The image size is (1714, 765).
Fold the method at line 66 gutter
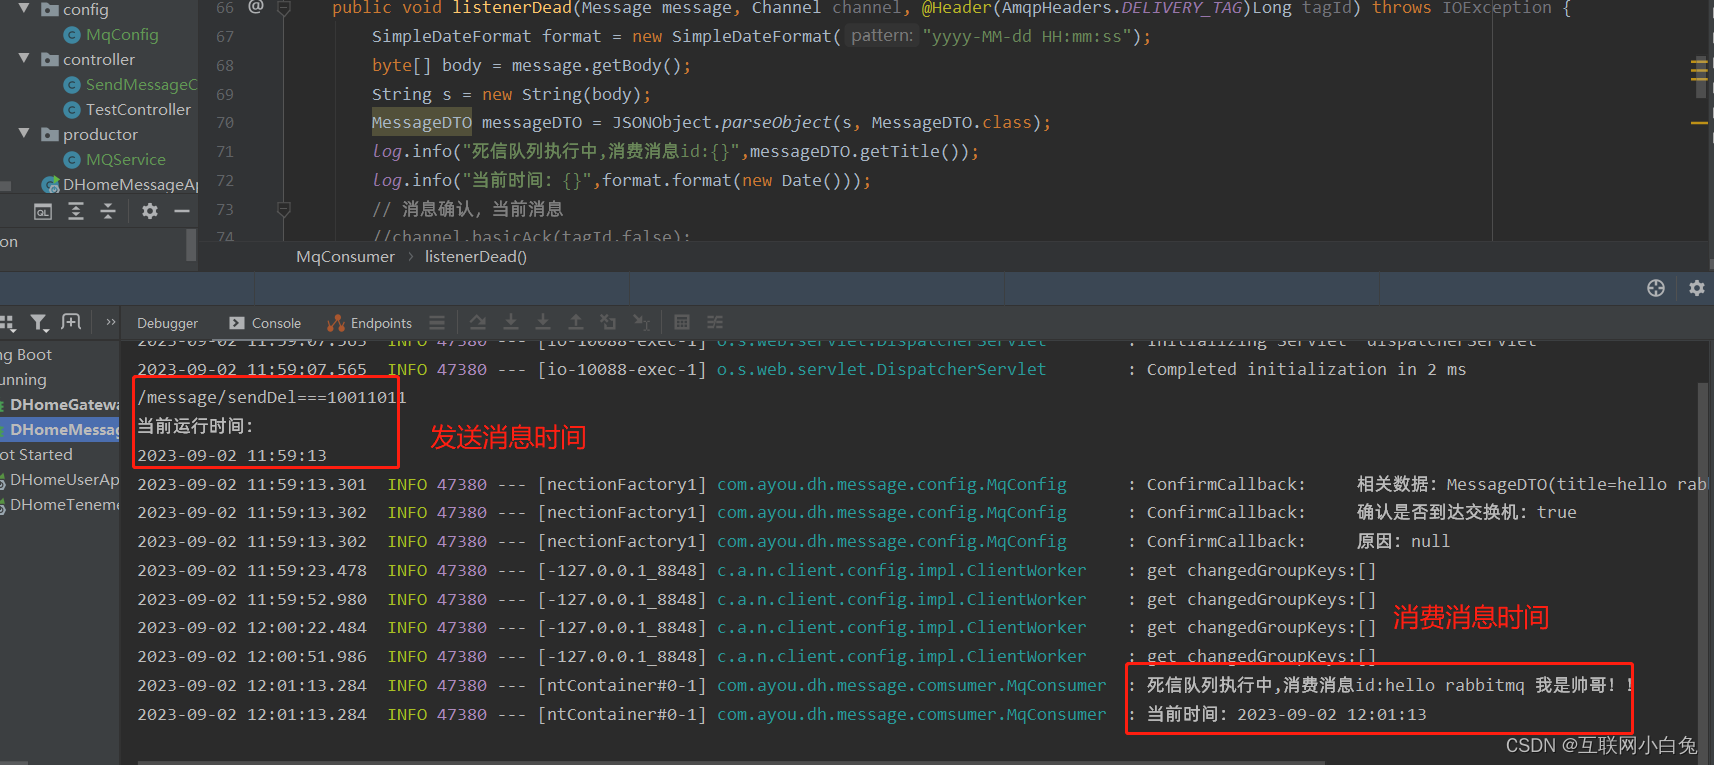point(284,8)
